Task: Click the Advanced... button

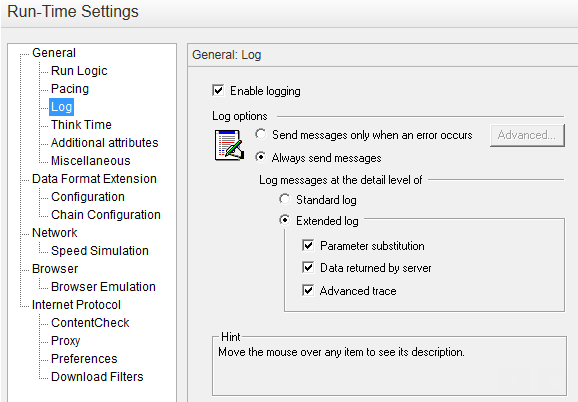Action: [x=527, y=135]
